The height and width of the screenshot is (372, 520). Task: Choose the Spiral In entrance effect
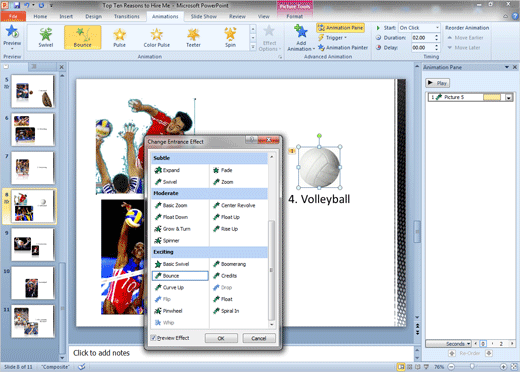pos(230,311)
